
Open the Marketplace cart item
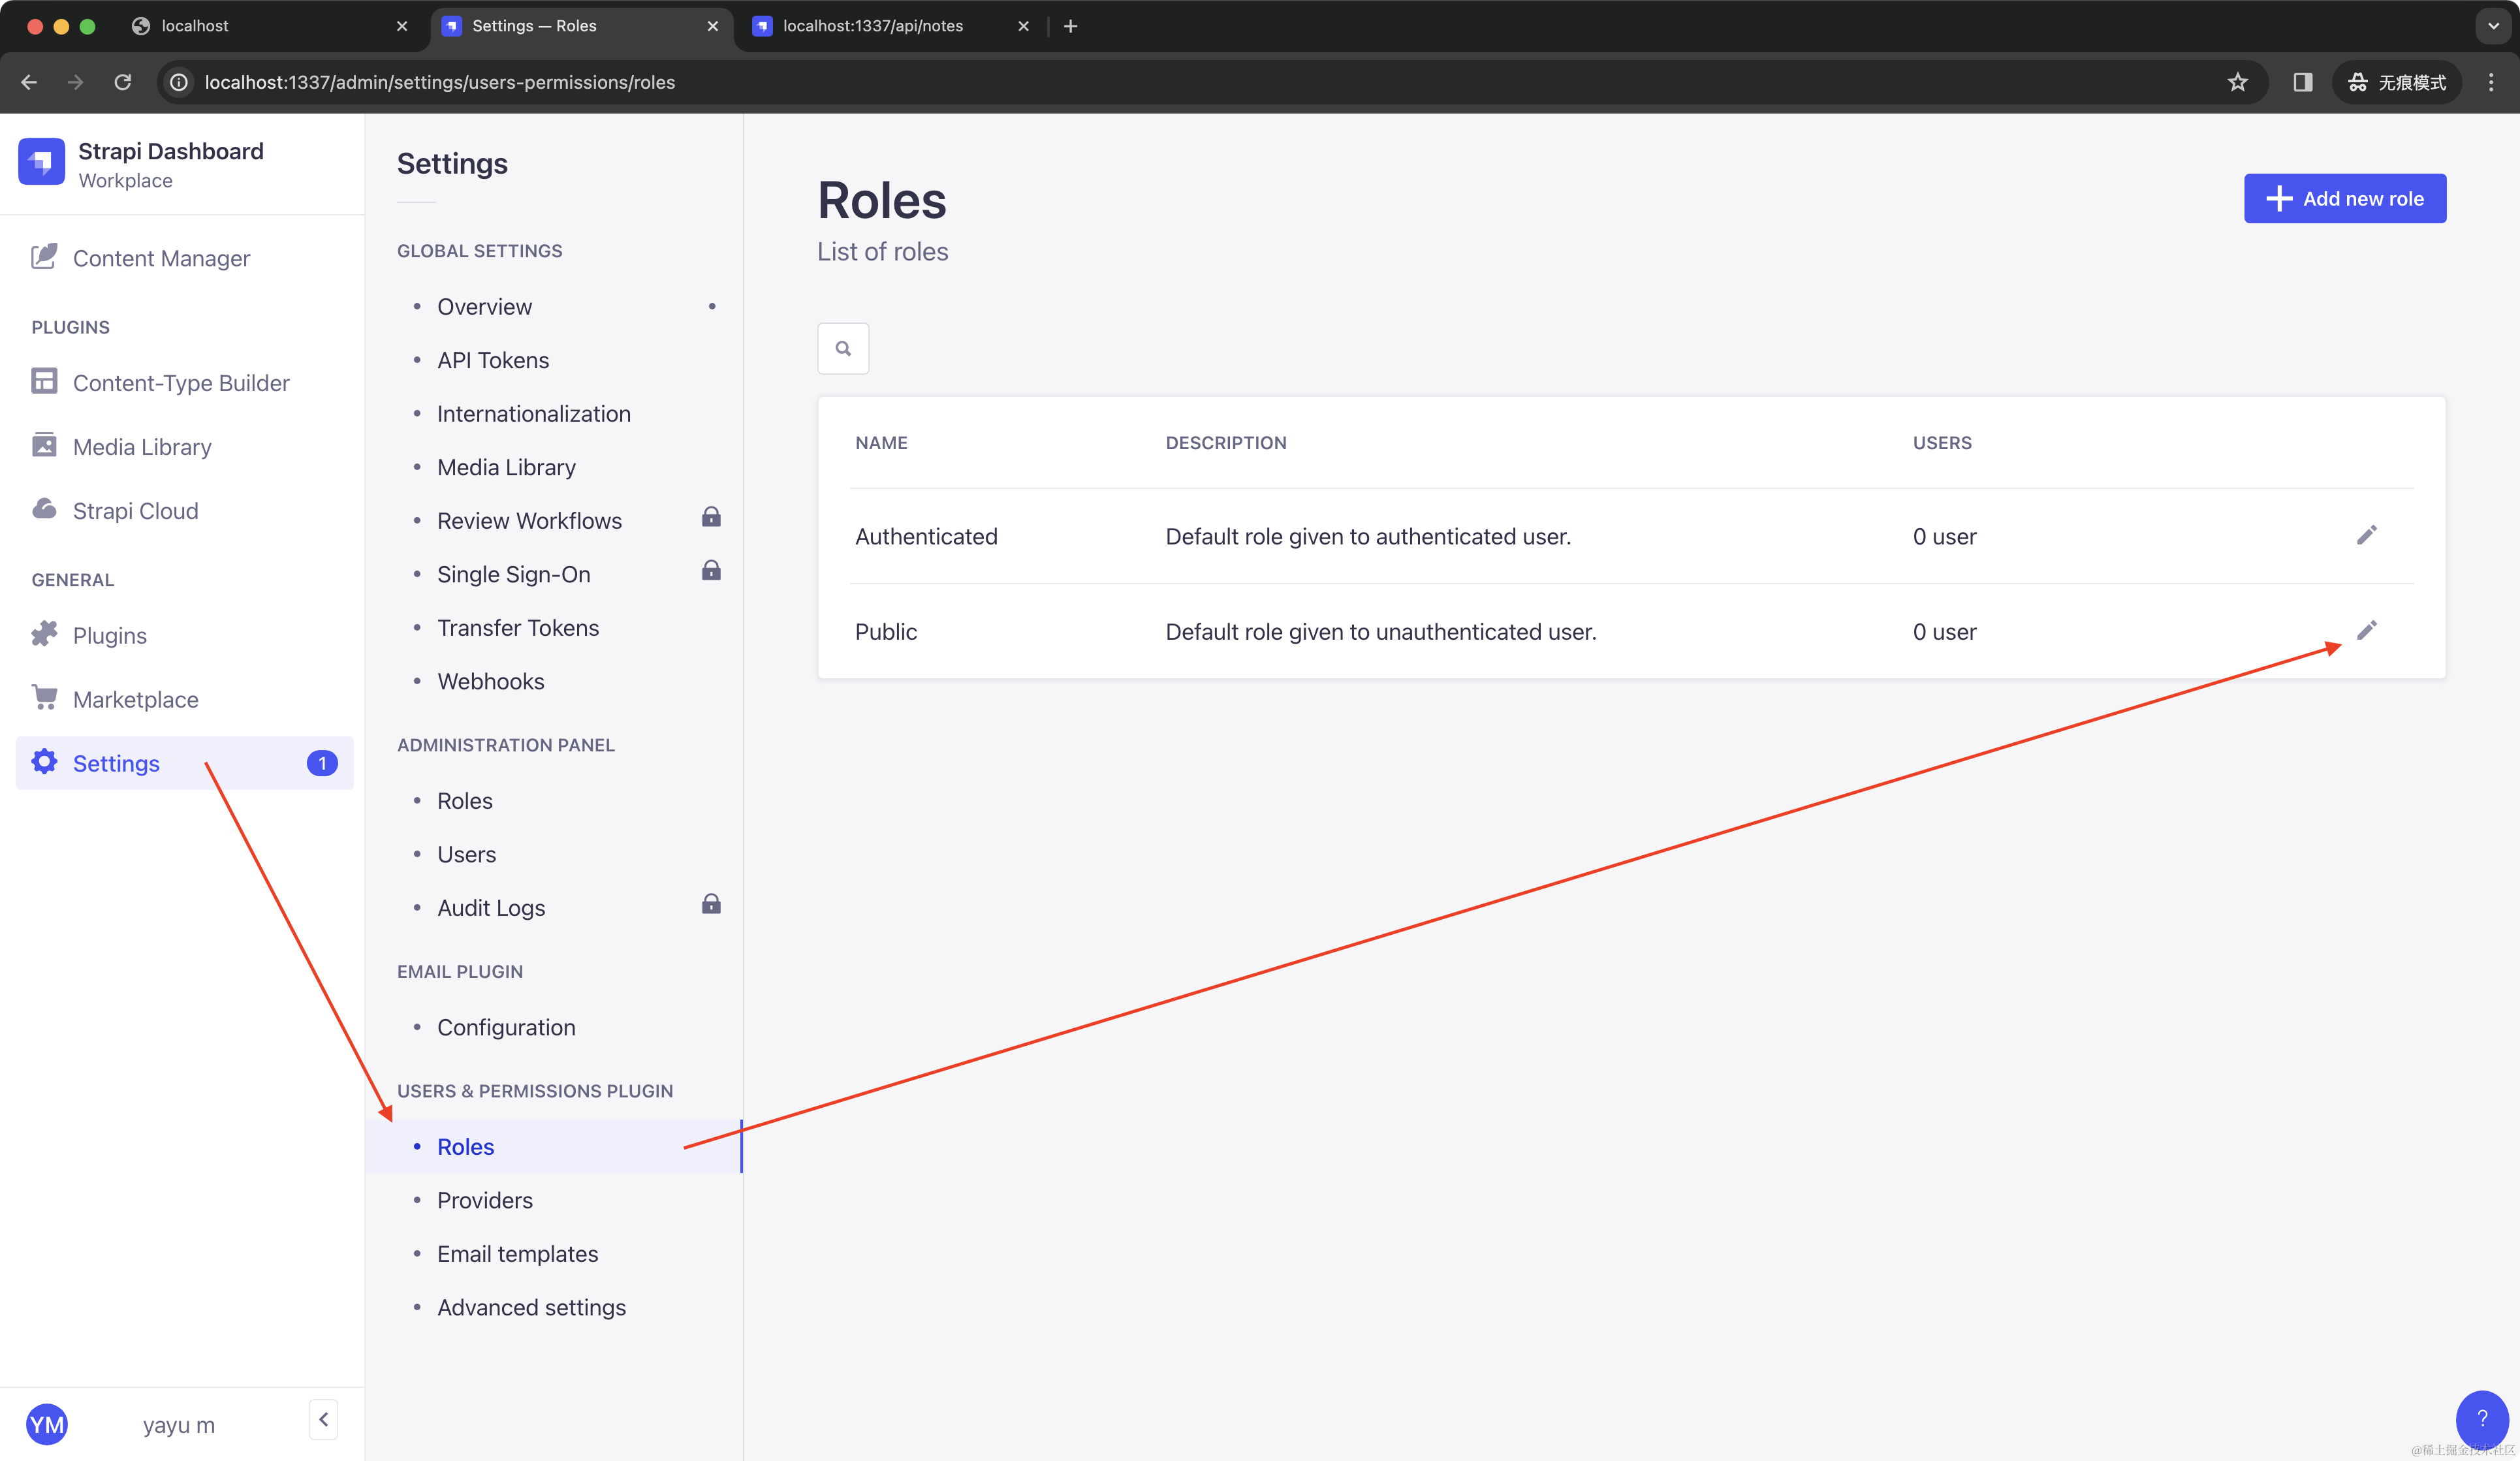tap(135, 699)
